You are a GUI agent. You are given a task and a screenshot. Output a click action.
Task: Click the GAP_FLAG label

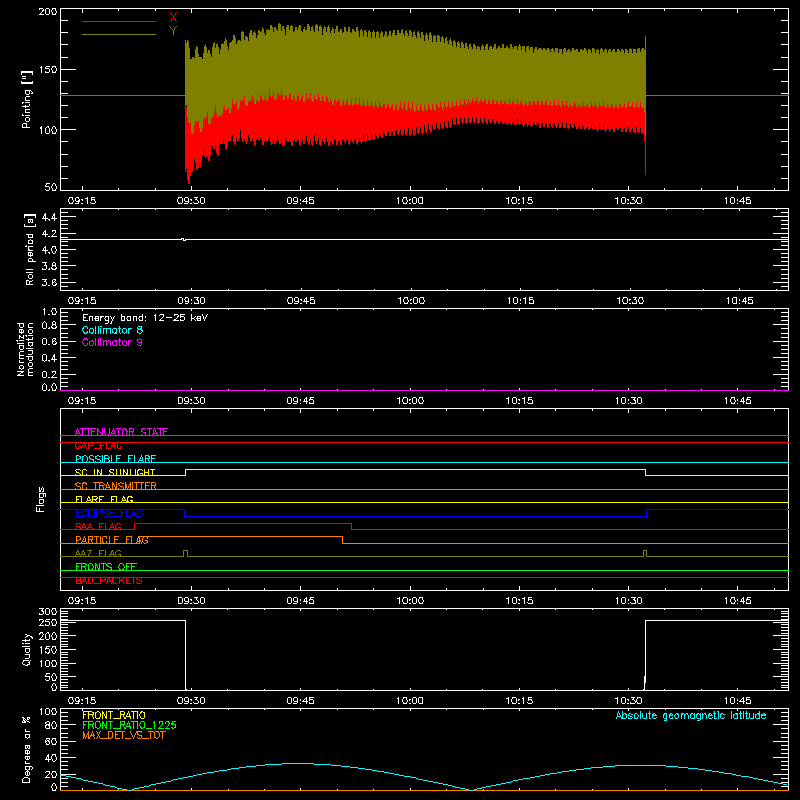[x=98, y=445]
